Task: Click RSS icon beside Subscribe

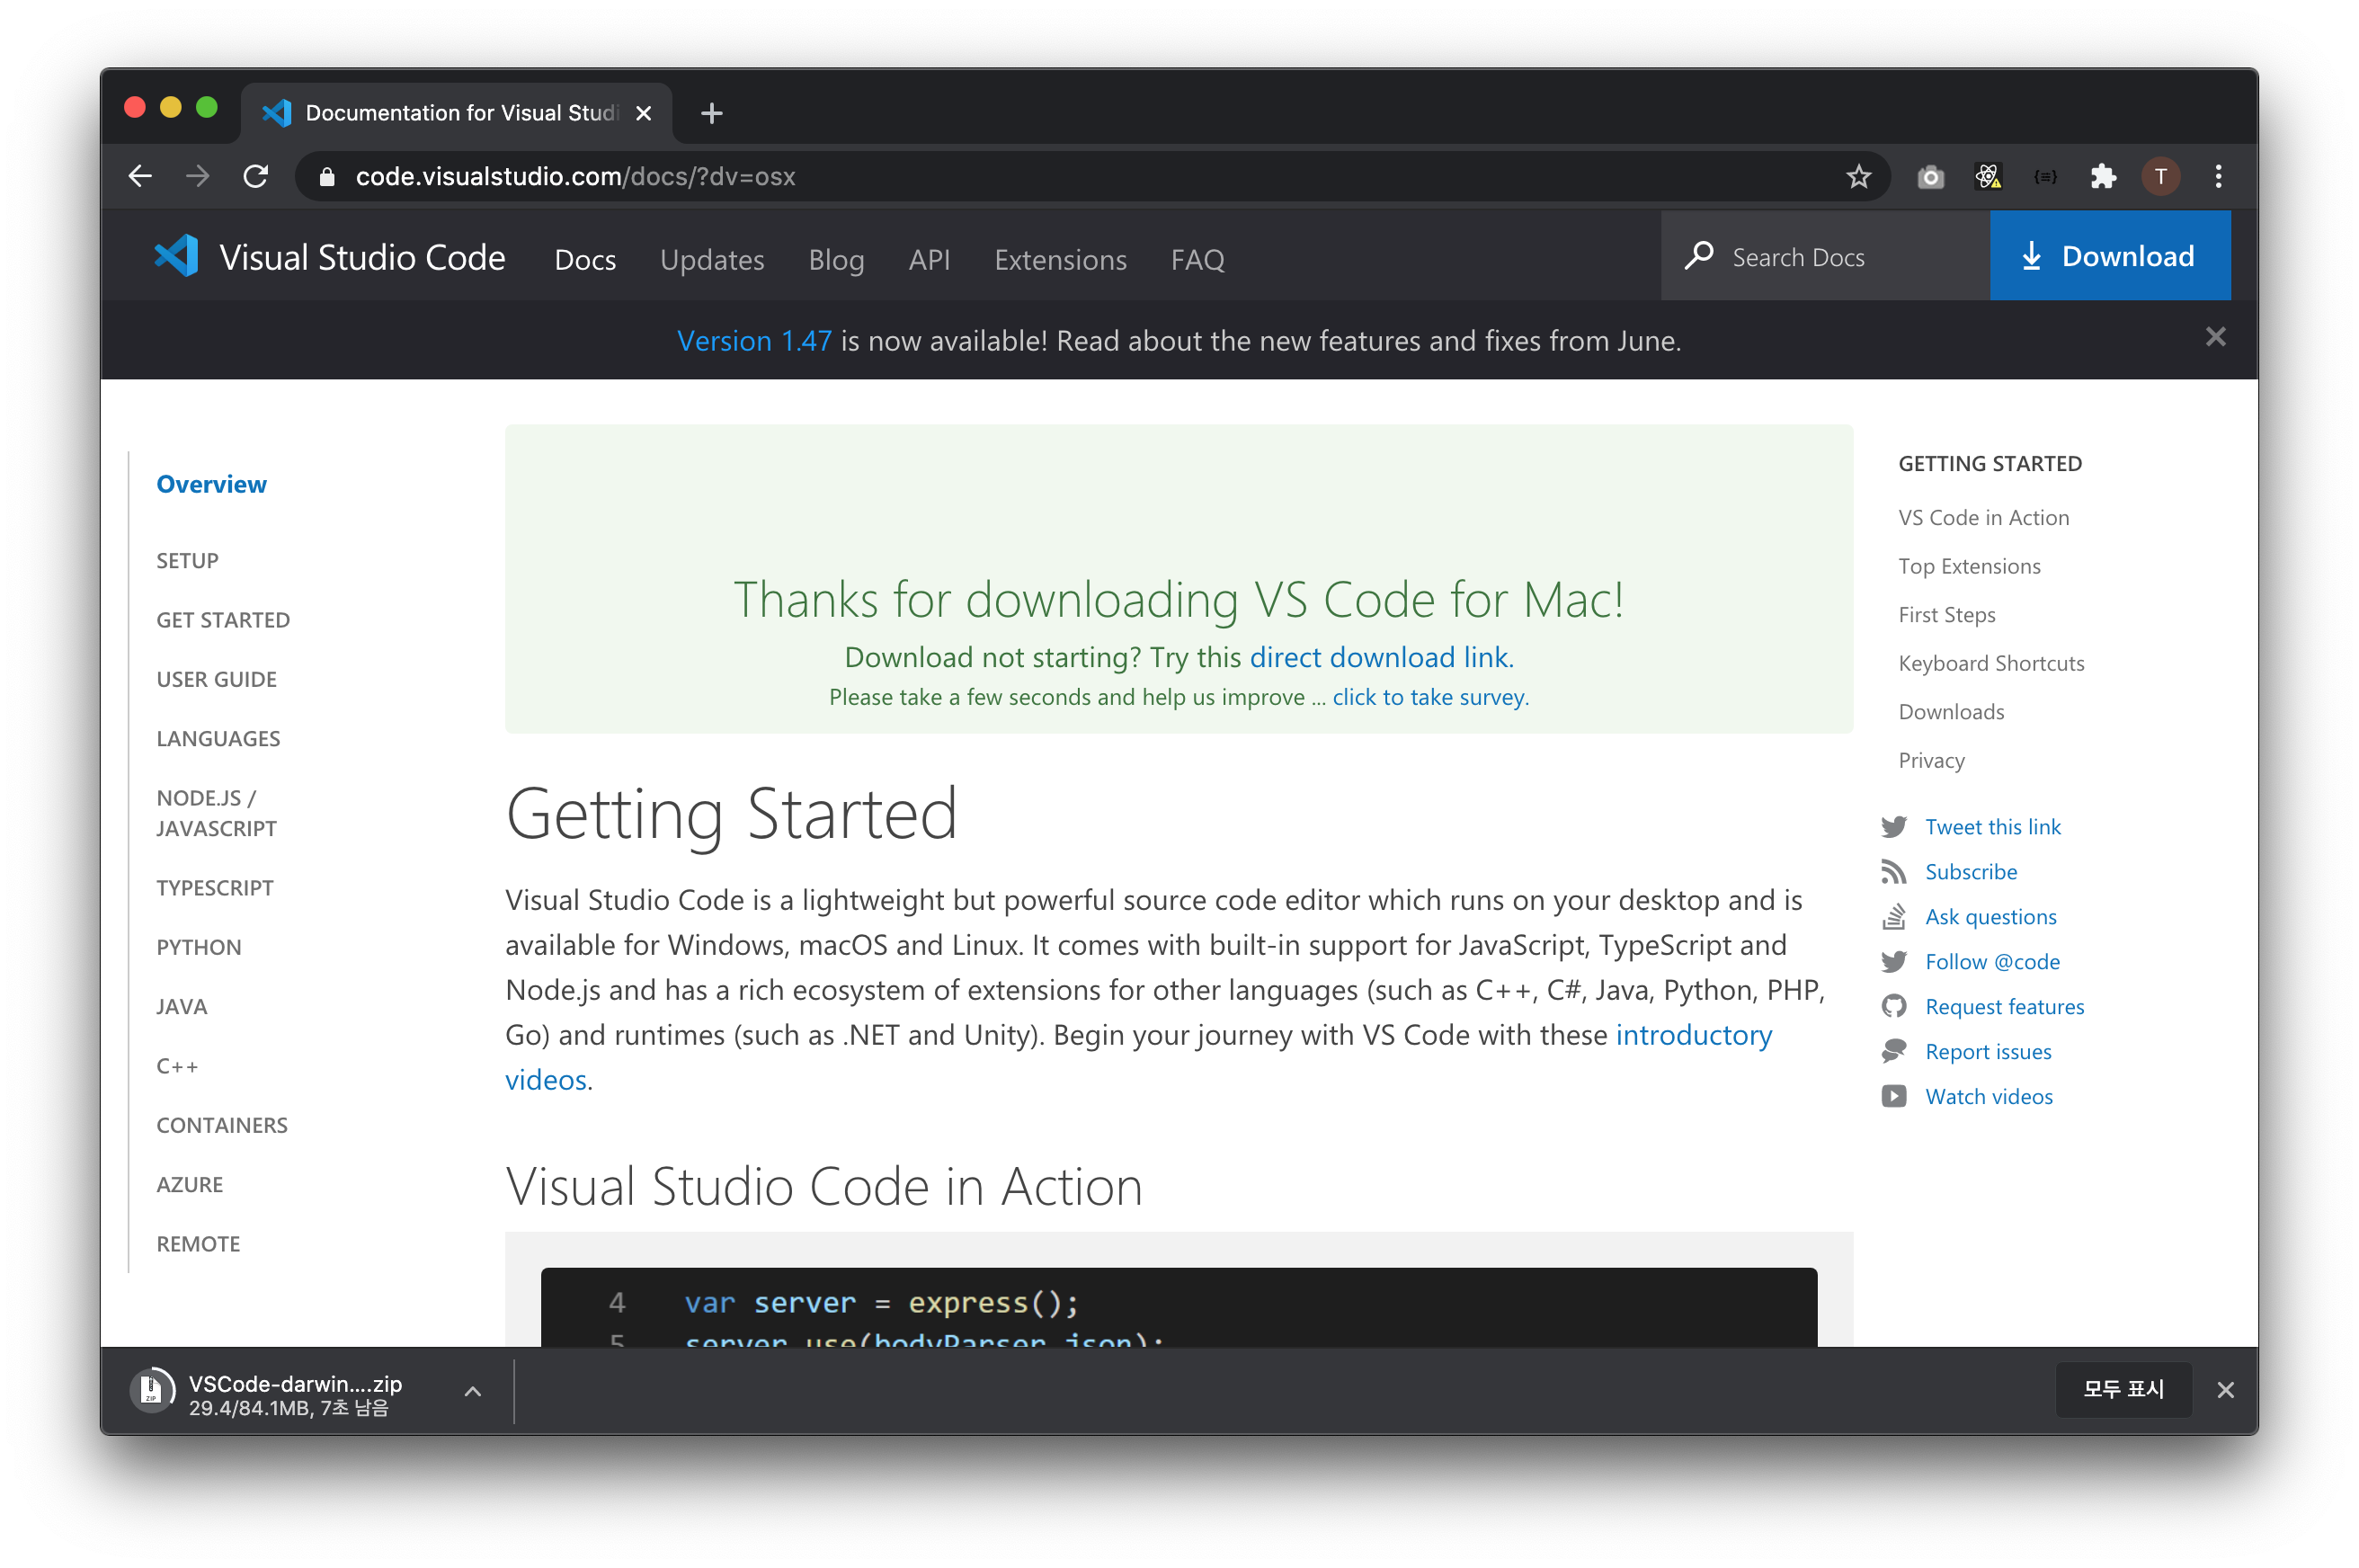Action: [x=1893, y=872]
